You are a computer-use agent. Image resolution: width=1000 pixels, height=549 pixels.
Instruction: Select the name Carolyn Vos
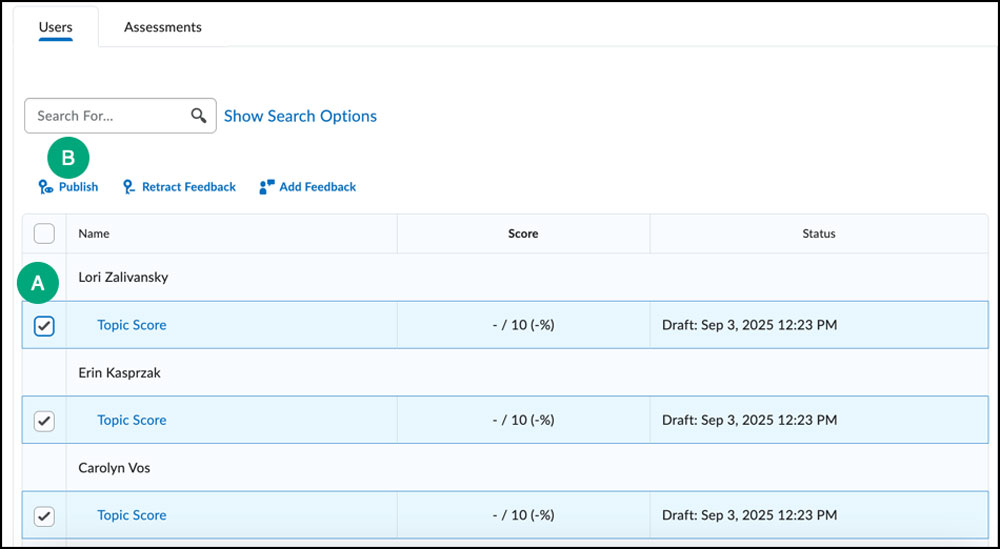coord(114,467)
